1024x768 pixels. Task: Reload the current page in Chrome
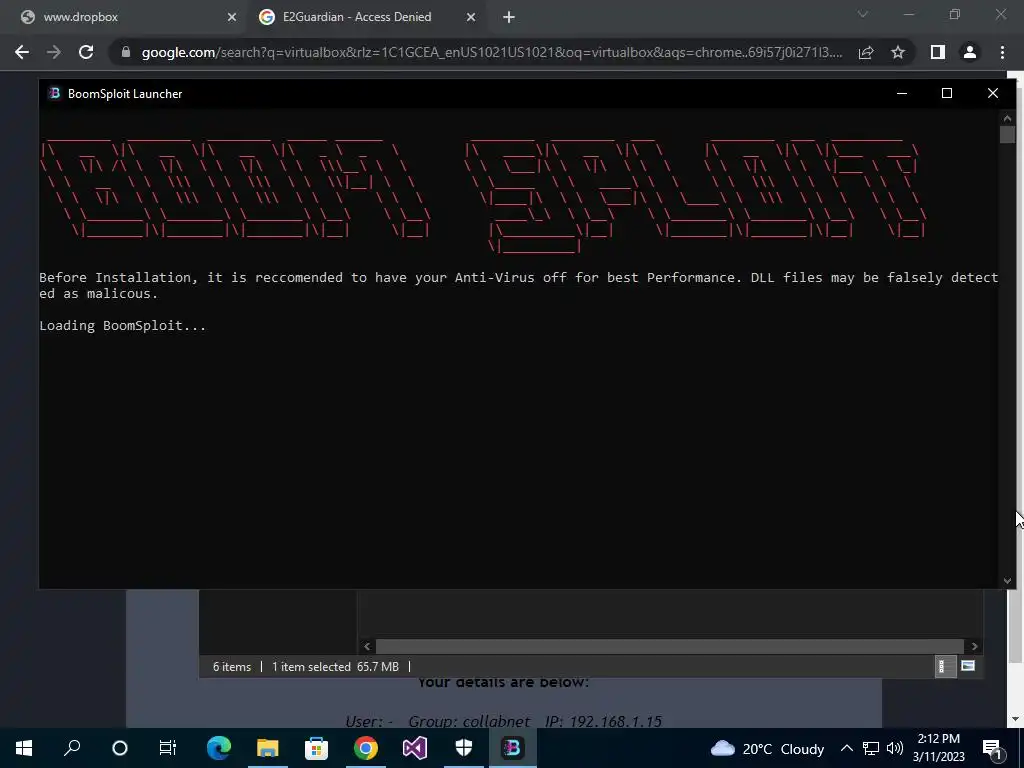click(86, 52)
